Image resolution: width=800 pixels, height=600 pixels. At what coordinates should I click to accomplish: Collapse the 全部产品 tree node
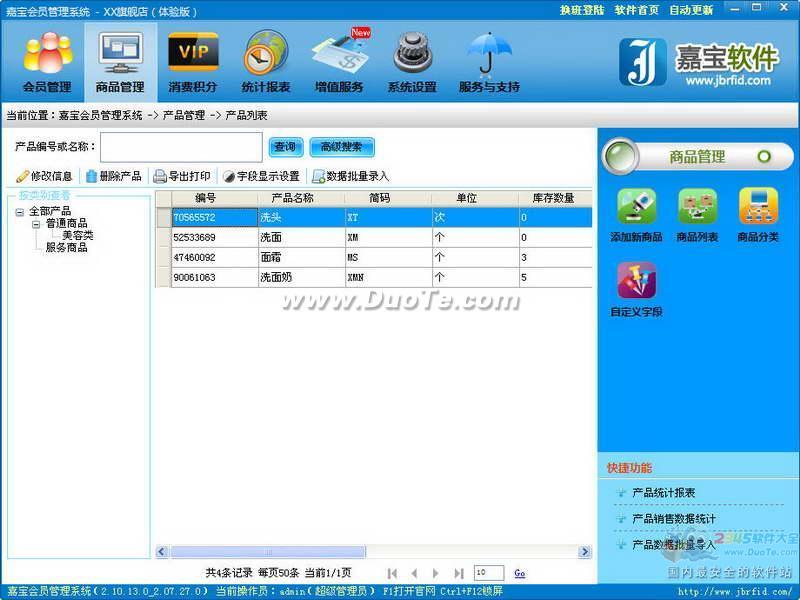point(20,212)
